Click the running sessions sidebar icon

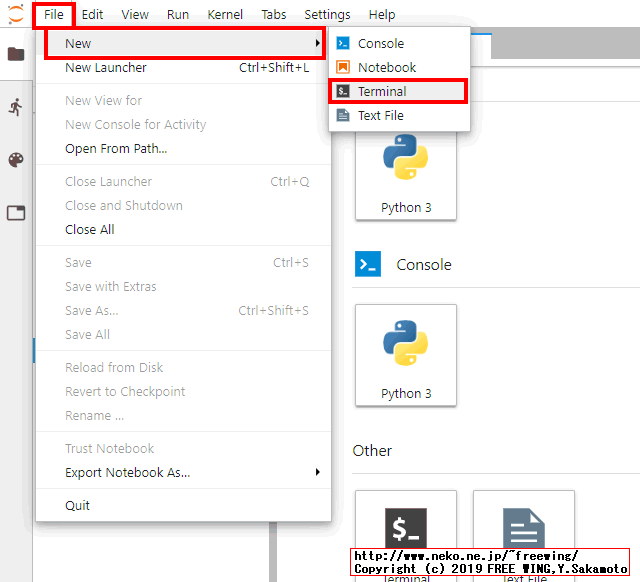[x=16, y=107]
